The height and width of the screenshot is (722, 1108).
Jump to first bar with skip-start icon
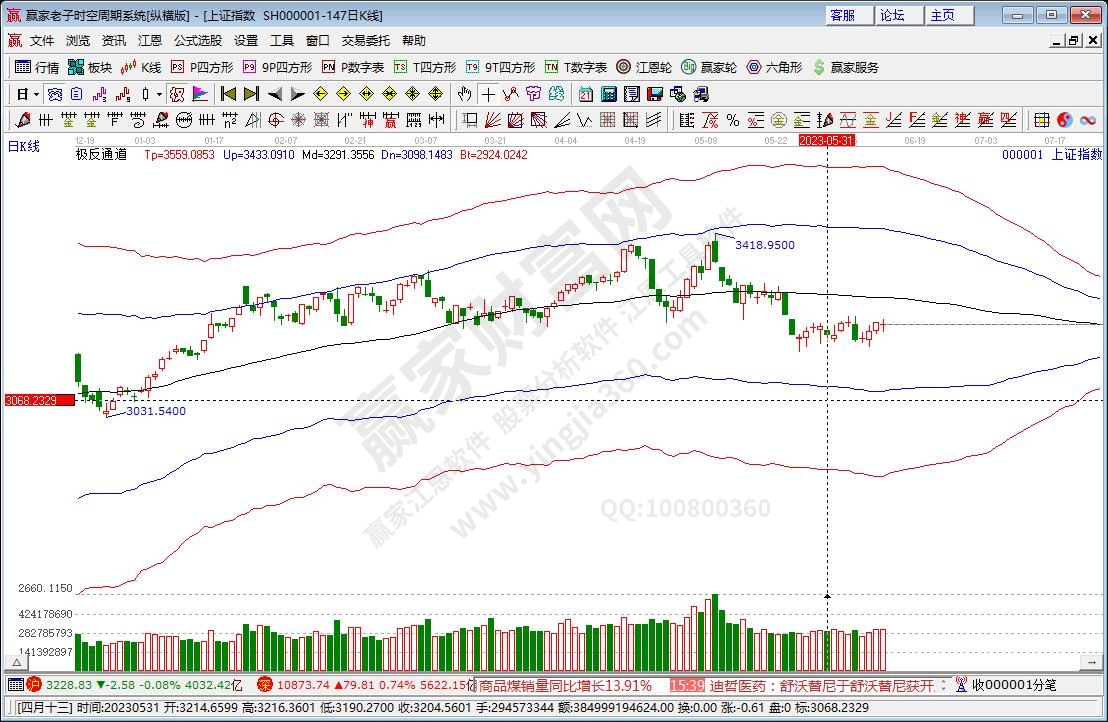click(x=228, y=94)
